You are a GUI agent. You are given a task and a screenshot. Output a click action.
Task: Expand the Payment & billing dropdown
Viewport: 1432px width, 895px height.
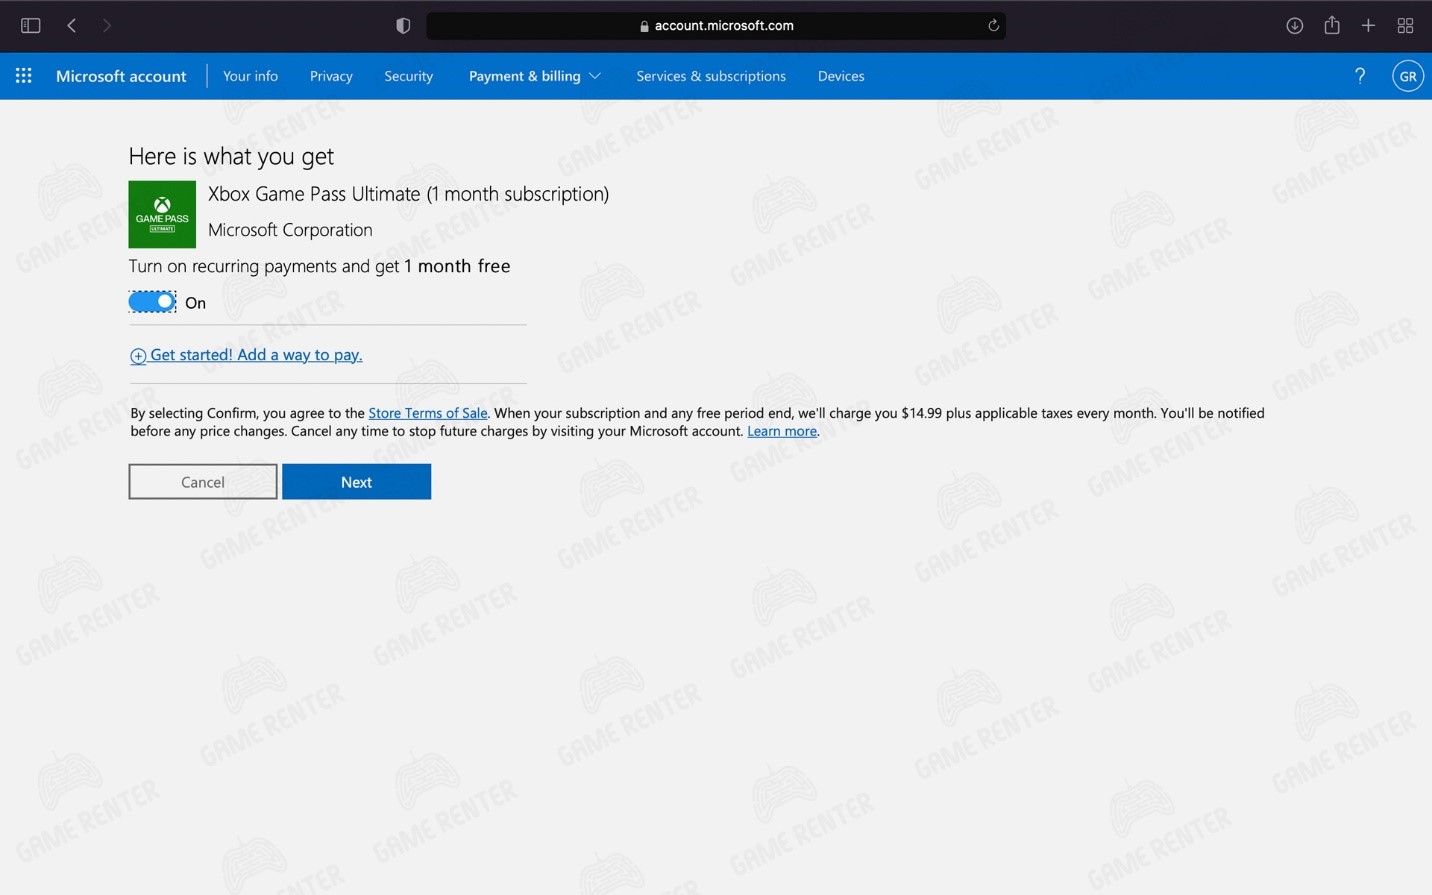[534, 76]
